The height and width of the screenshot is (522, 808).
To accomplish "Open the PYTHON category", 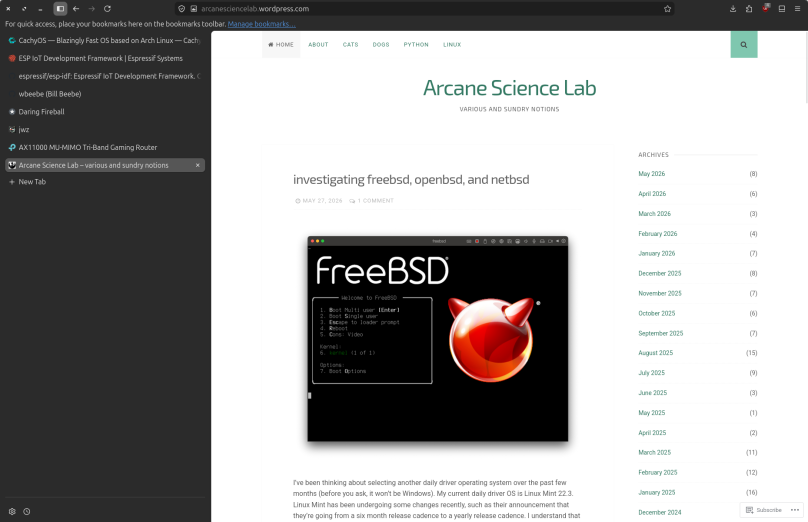I will (x=416, y=45).
